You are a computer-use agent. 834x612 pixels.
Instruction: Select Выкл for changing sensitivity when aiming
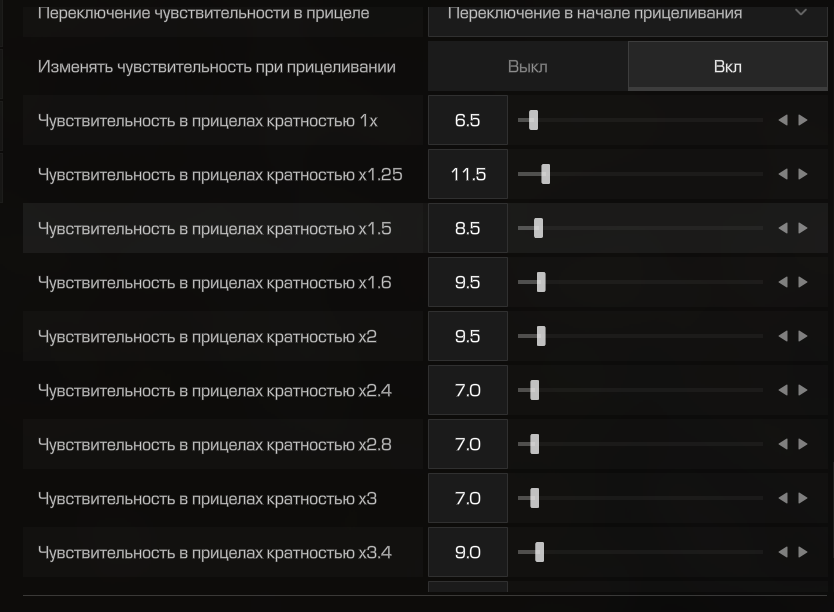[x=527, y=67]
